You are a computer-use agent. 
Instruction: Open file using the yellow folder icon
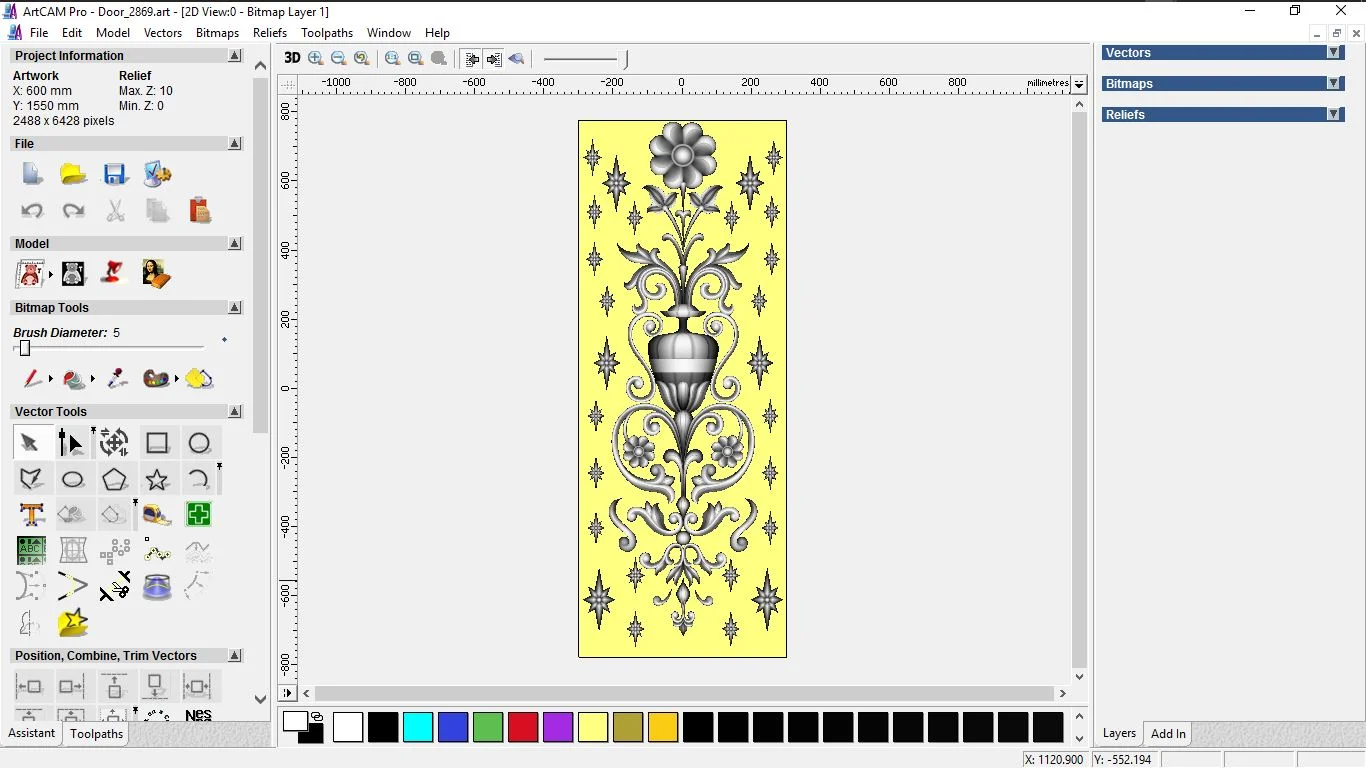[73, 175]
